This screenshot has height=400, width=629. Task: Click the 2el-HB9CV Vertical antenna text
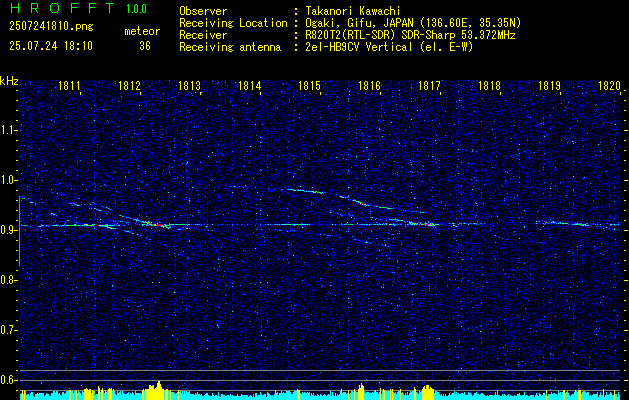tap(389, 47)
